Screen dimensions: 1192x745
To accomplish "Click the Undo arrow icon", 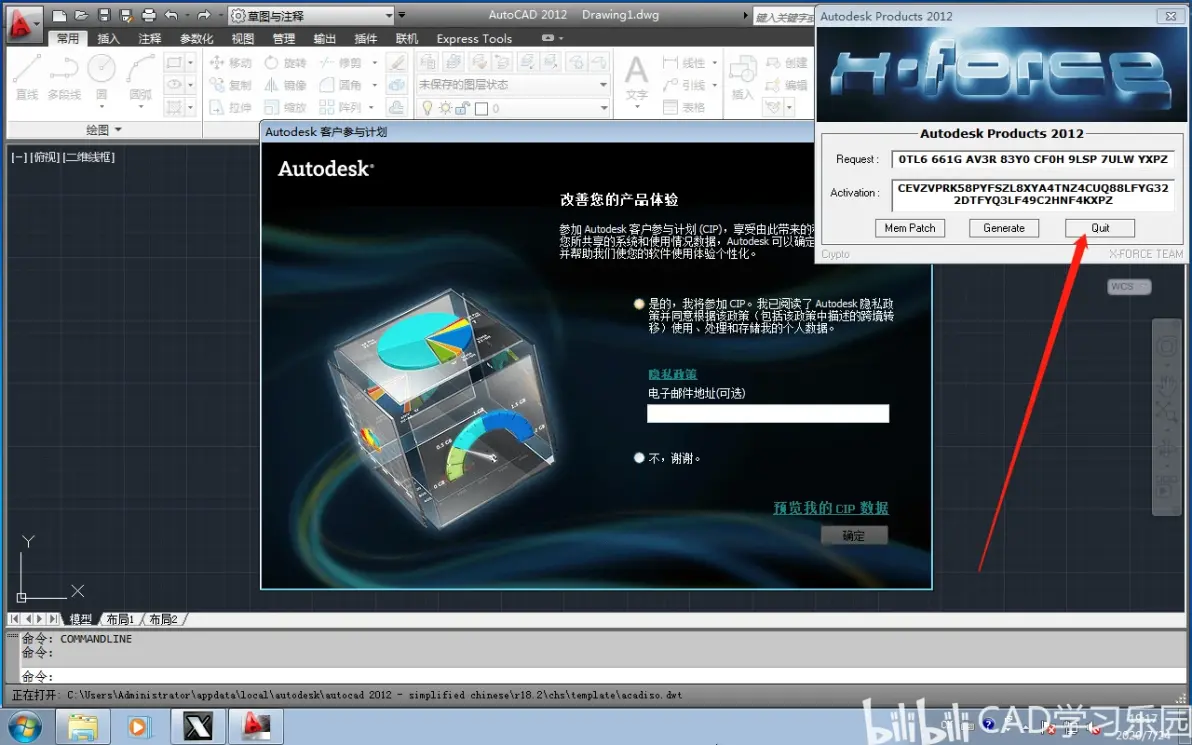I will [x=172, y=15].
